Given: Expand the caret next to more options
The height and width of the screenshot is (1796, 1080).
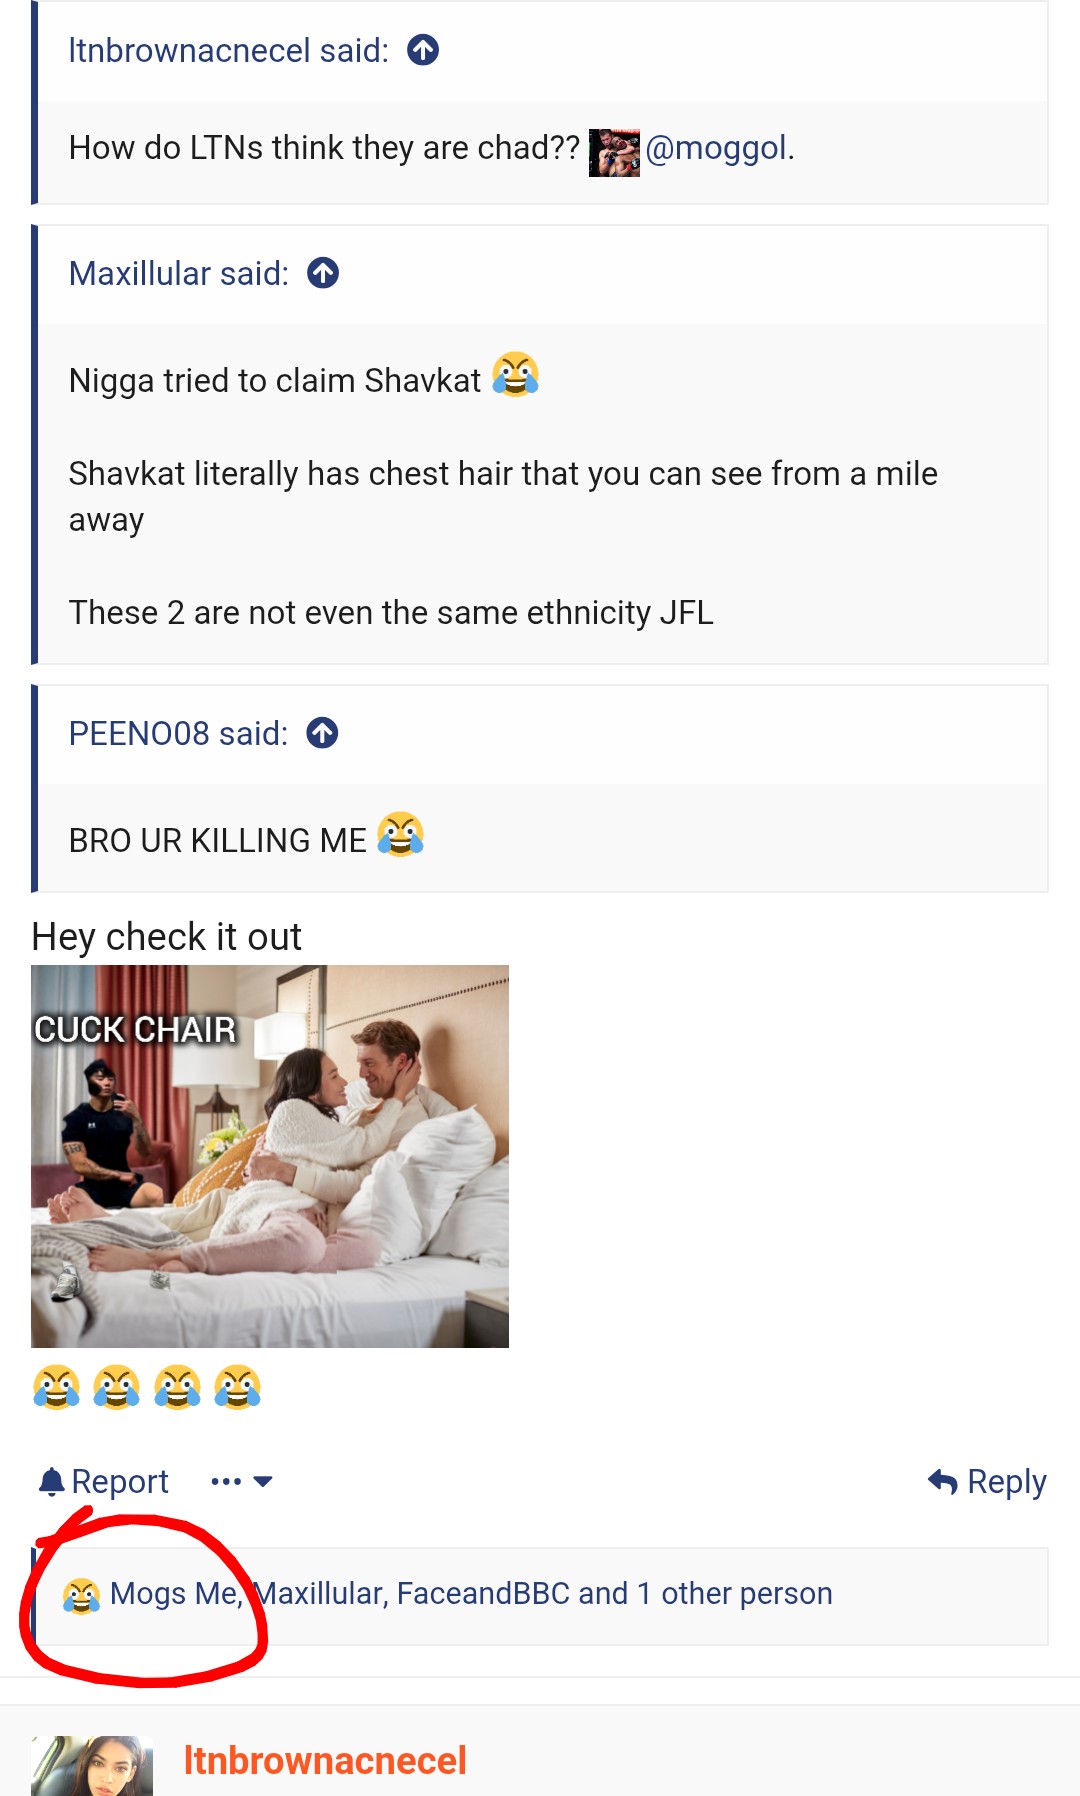Looking at the screenshot, I should [263, 1481].
